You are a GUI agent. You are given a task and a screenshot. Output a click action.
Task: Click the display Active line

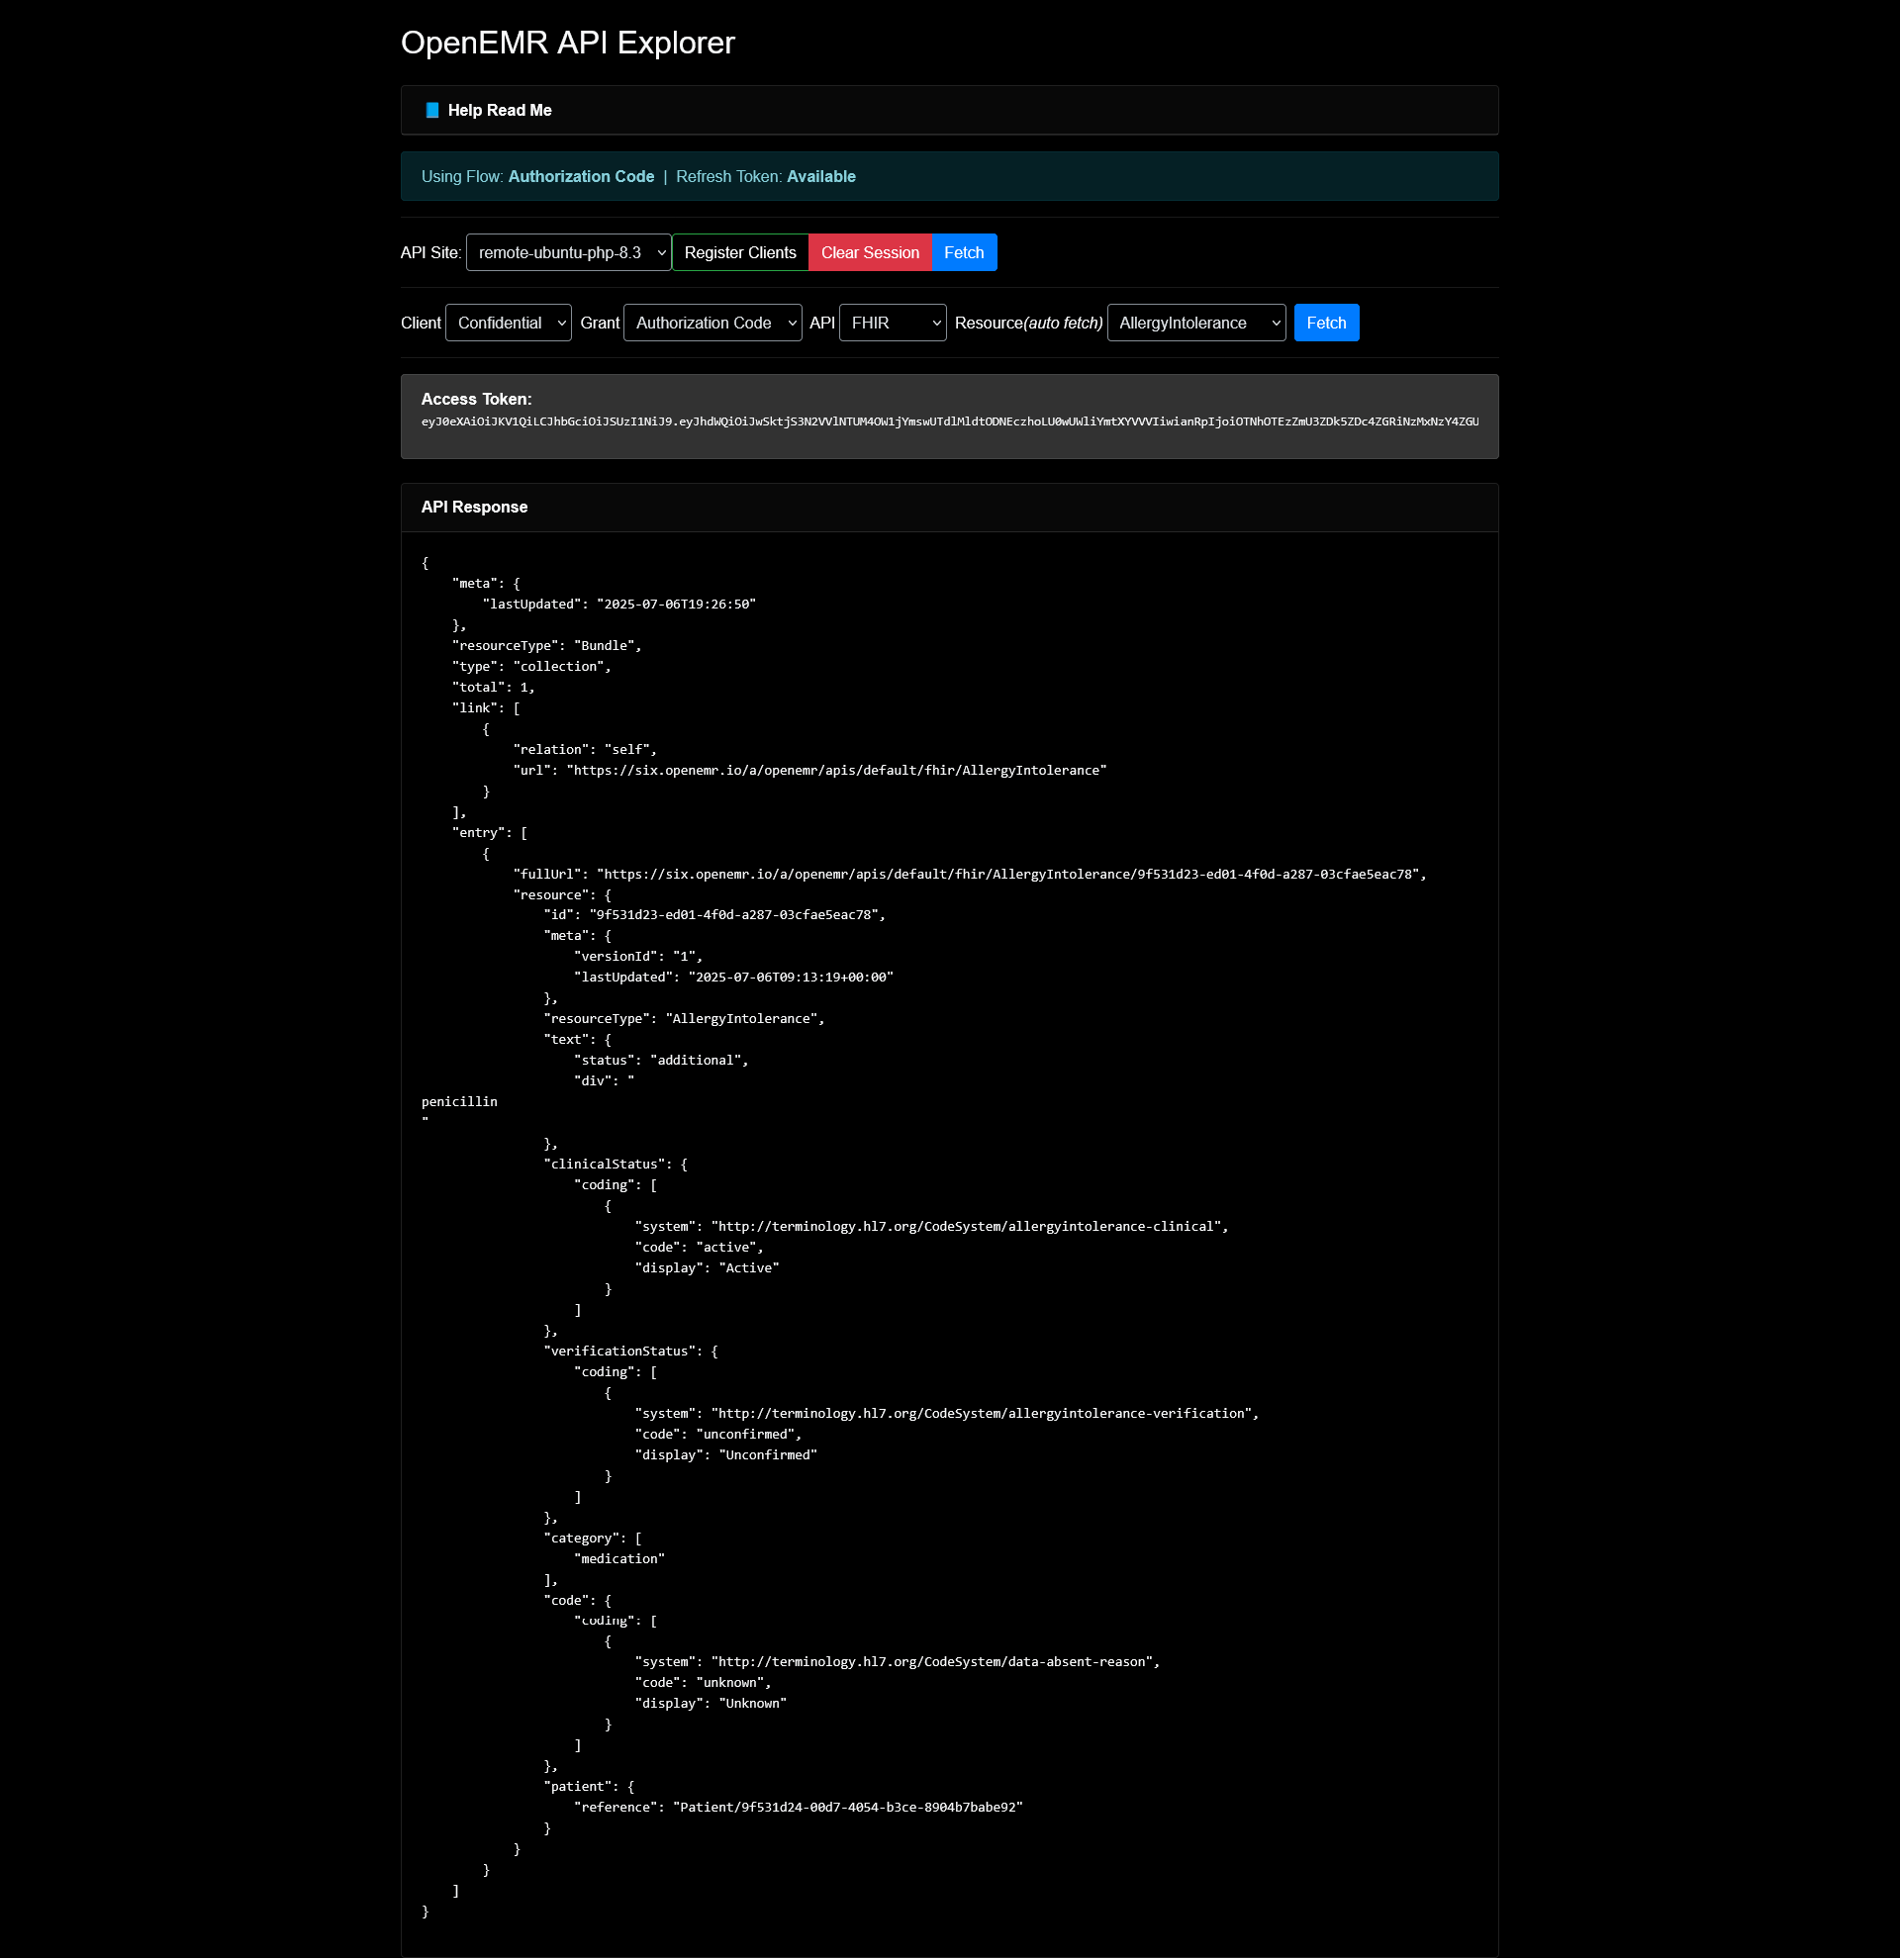(x=707, y=1268)
